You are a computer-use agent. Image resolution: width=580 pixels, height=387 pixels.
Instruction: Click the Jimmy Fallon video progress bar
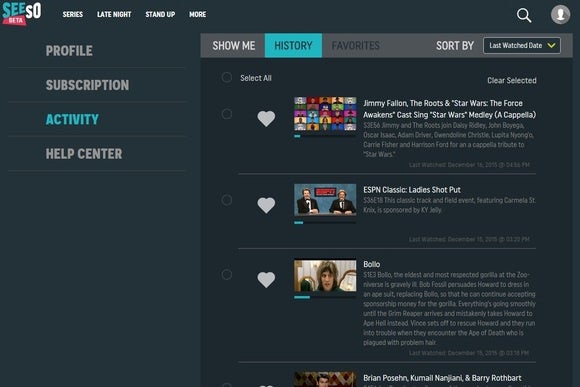[325, 136]
